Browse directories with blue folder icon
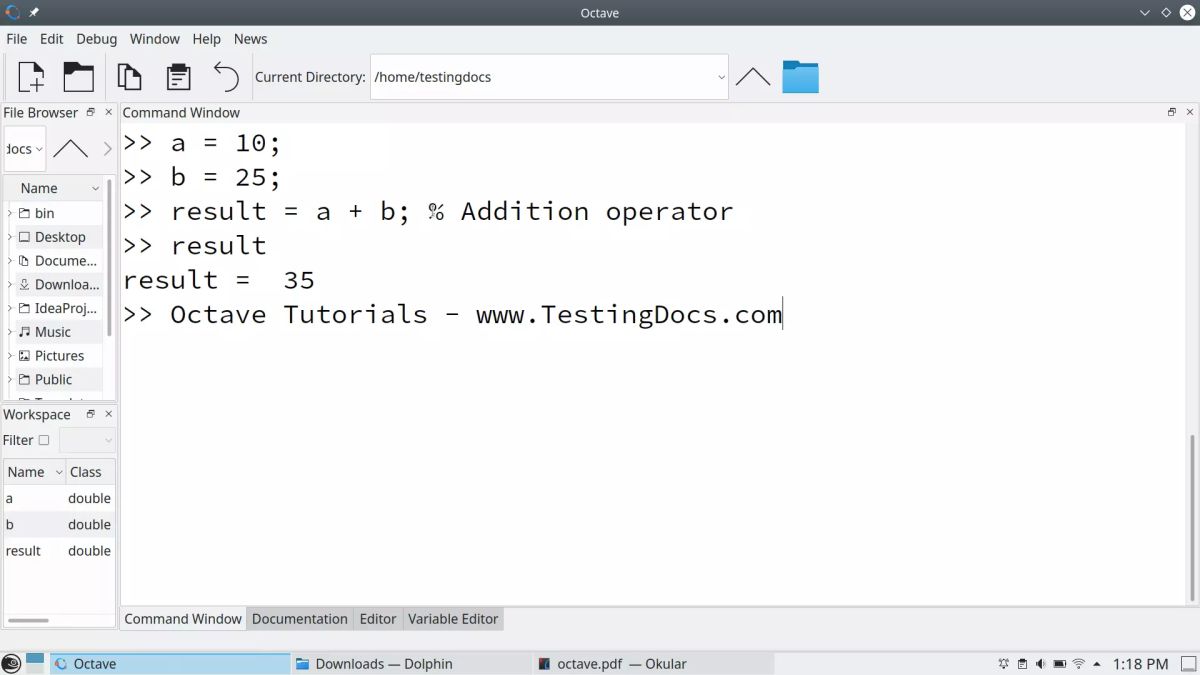1200x675 pixels. 800,77
